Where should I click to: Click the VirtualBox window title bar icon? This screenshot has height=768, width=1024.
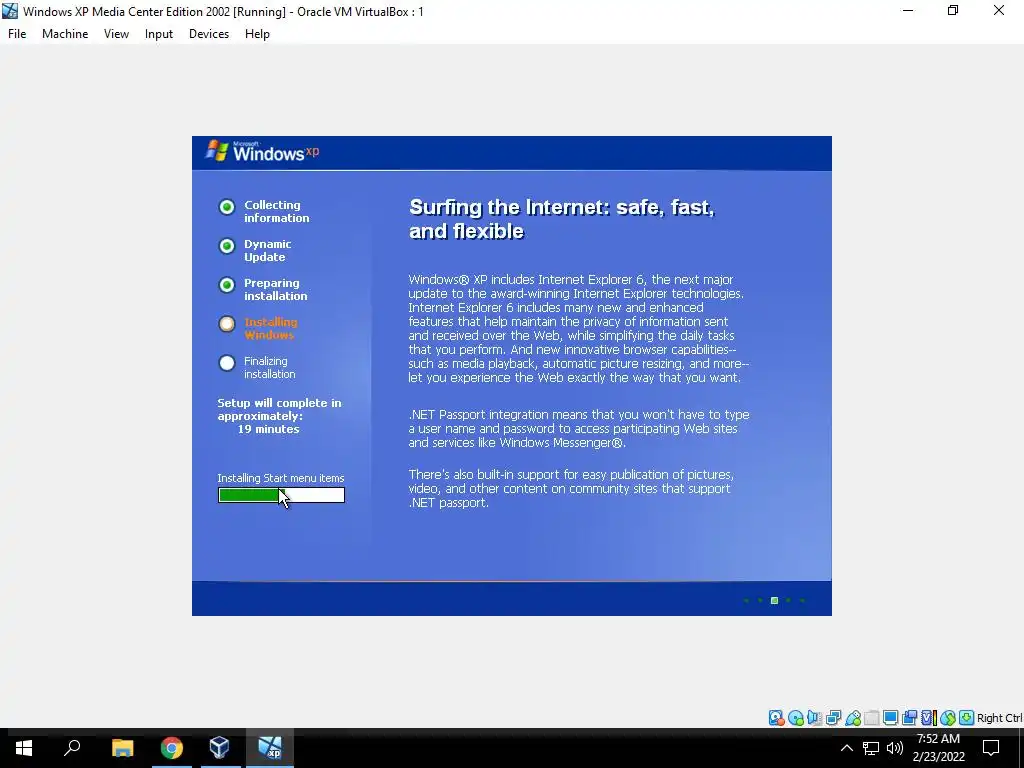pos(10,11)
